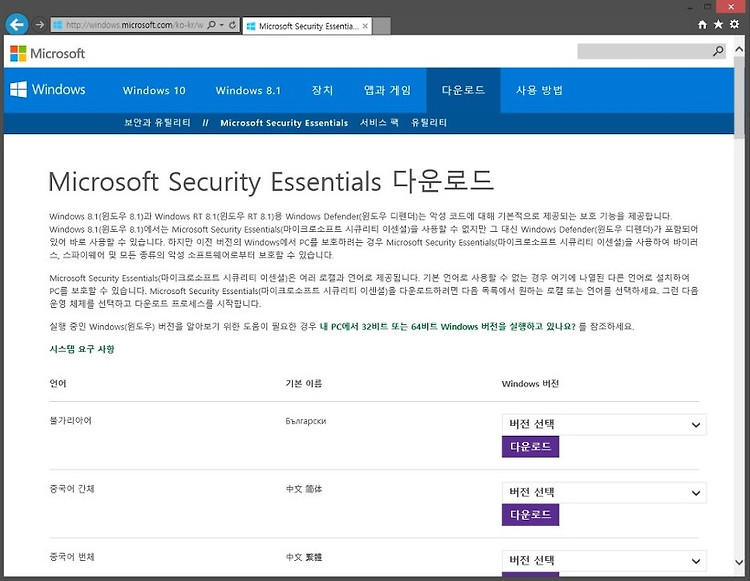750x581 pixels.
Task: Click the Windows logo in blue bar
Action: click(x=47, y=89)
